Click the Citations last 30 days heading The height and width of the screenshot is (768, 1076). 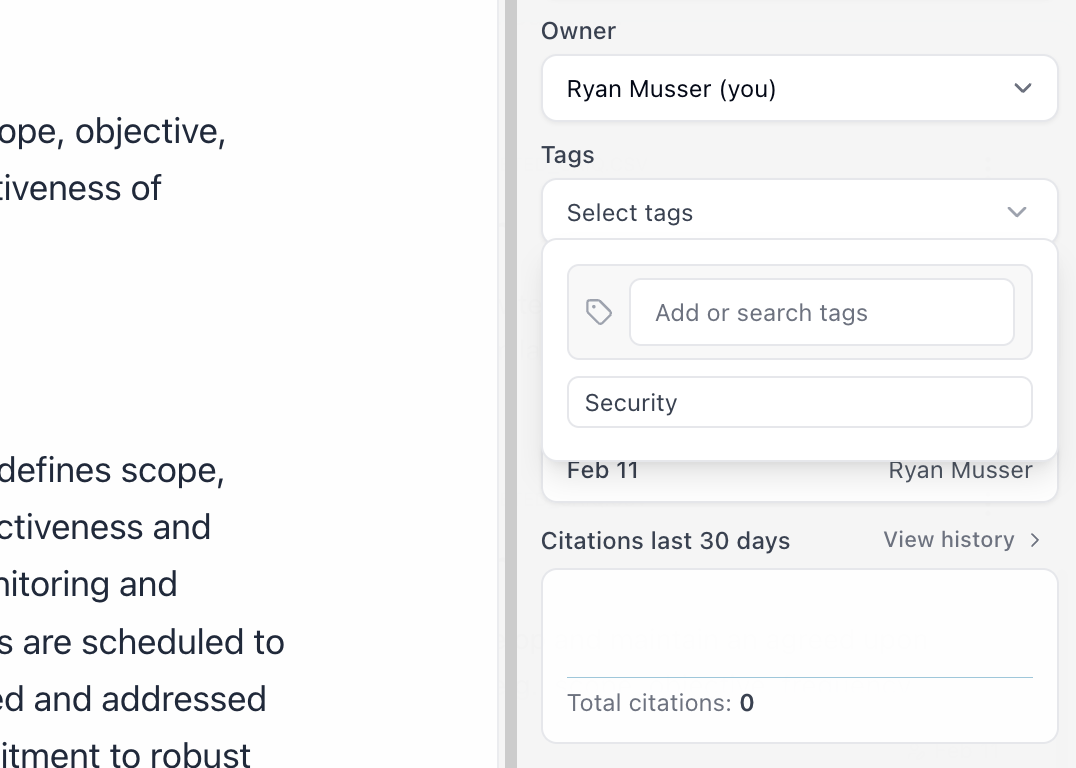coord(665,540)
